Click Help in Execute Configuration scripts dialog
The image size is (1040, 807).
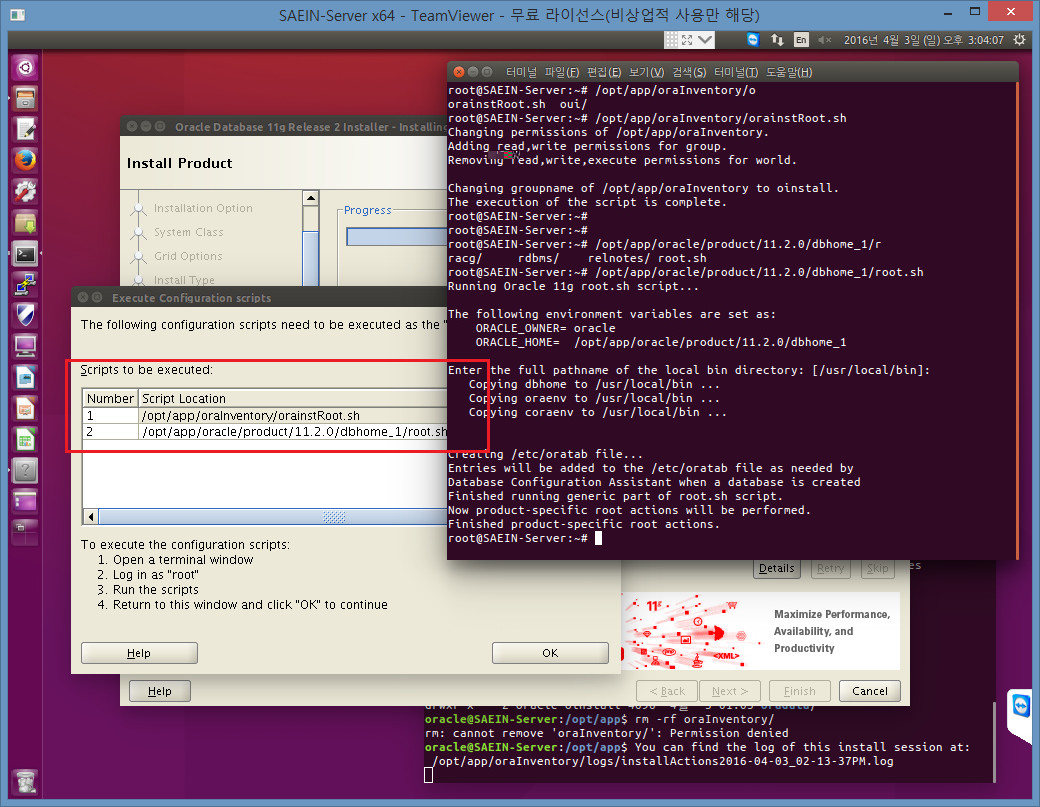tap(139, 653)
